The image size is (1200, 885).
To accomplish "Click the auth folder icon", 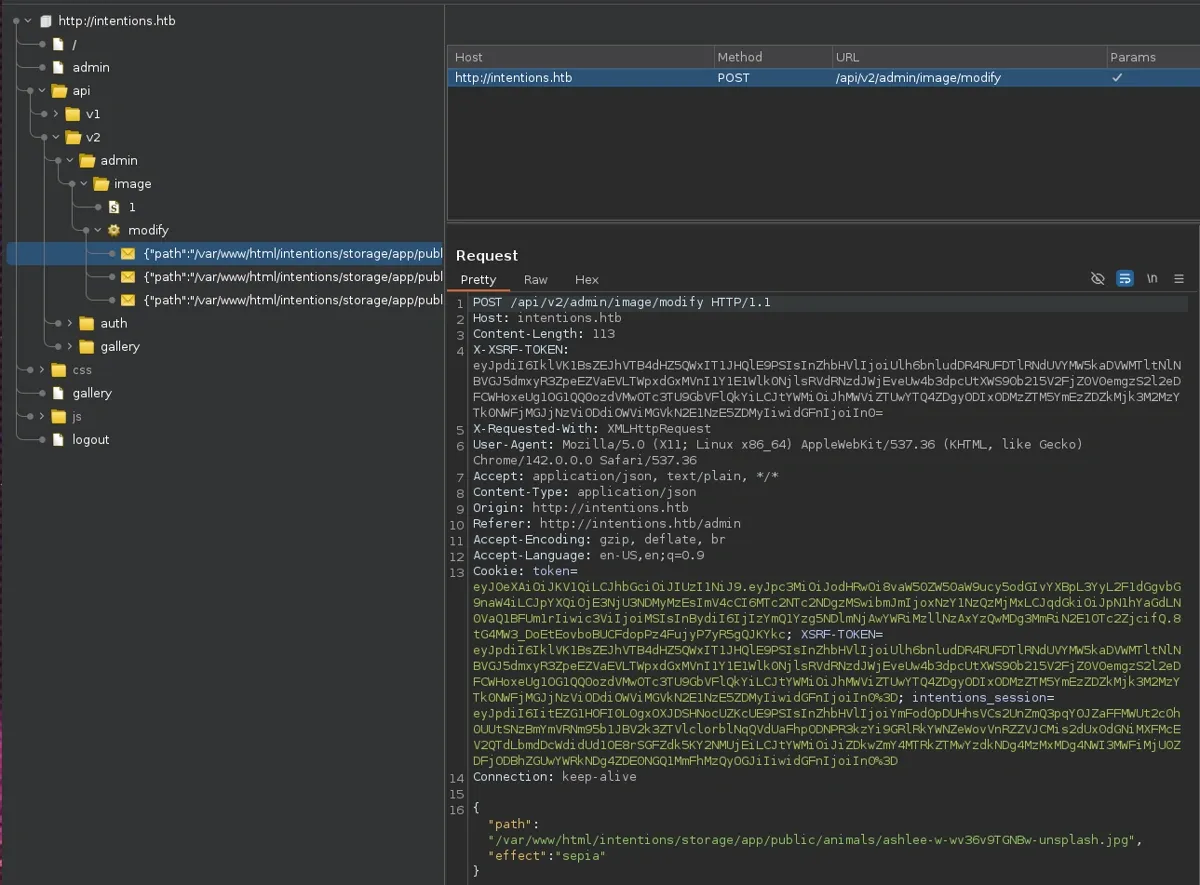I will pyautogui.click(x=87, y=323).
